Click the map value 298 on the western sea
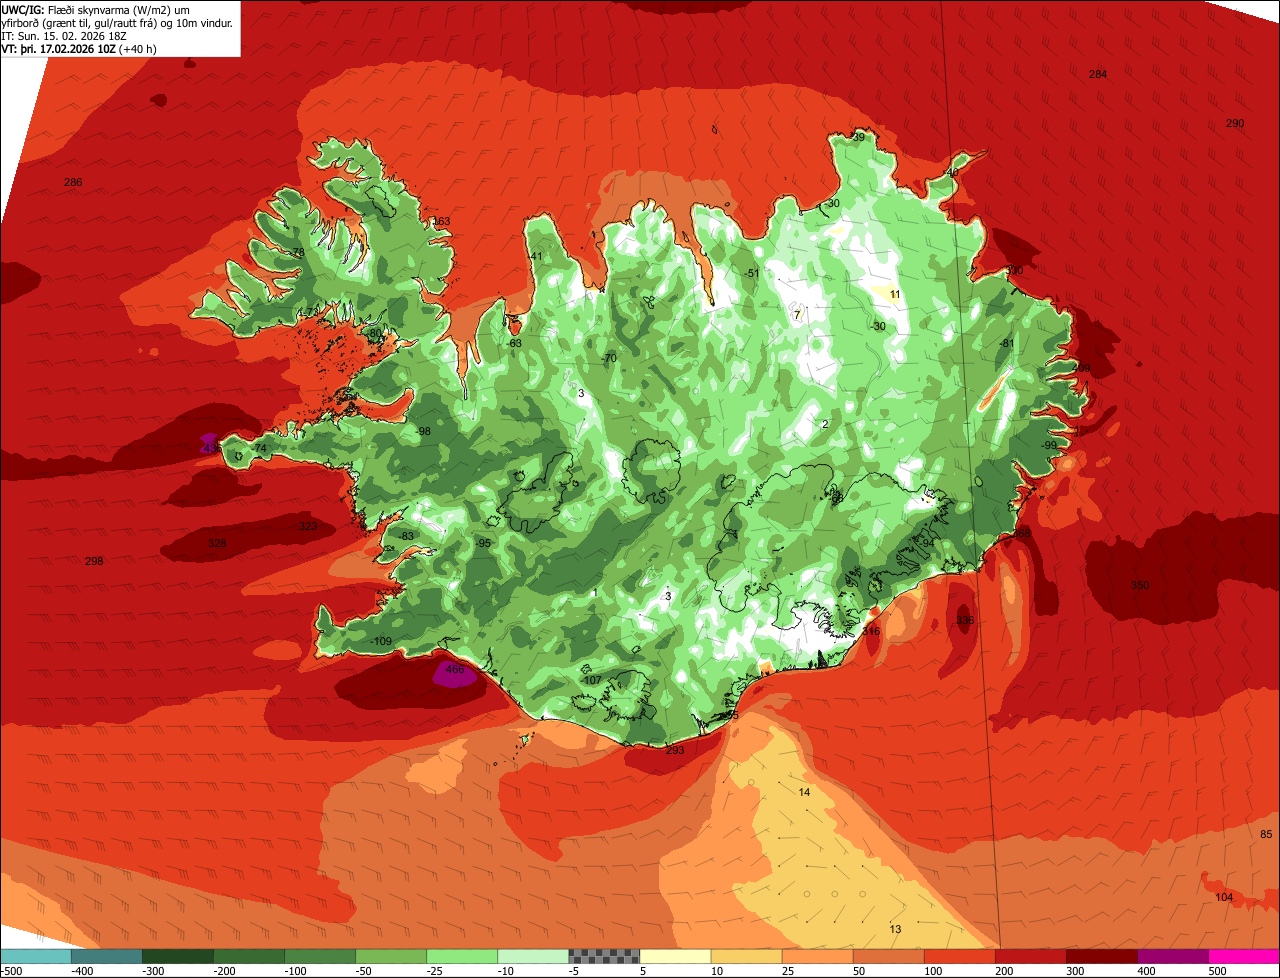 94,561
